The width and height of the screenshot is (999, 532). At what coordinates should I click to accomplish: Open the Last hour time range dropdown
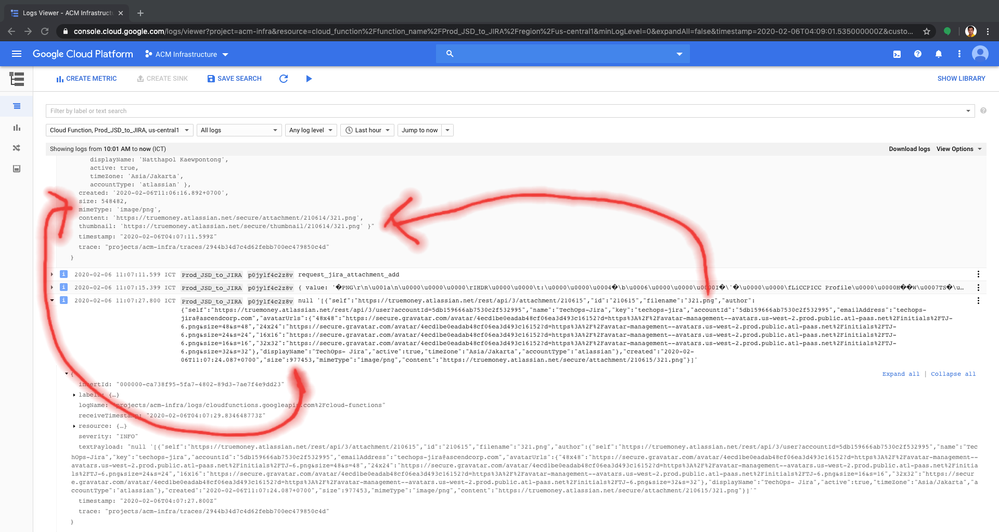(367, 130)
